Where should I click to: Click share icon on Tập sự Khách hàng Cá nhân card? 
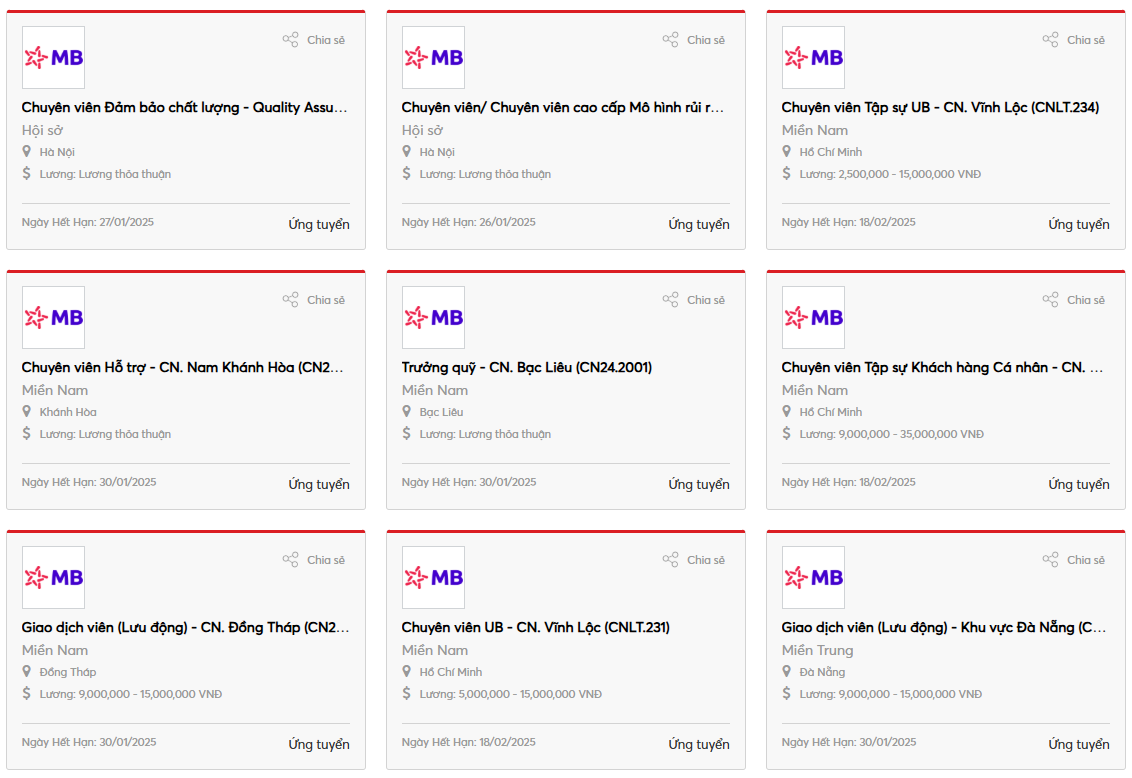click(x=1050, y=300)
